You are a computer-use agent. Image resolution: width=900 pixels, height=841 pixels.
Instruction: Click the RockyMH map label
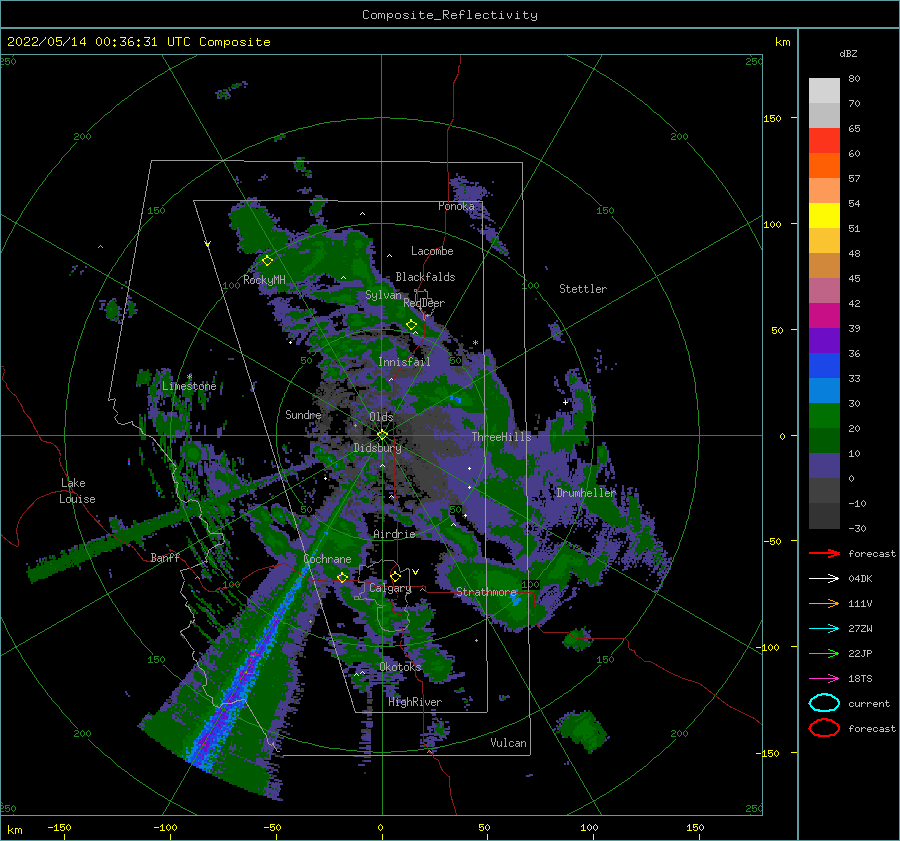point(264,280)
